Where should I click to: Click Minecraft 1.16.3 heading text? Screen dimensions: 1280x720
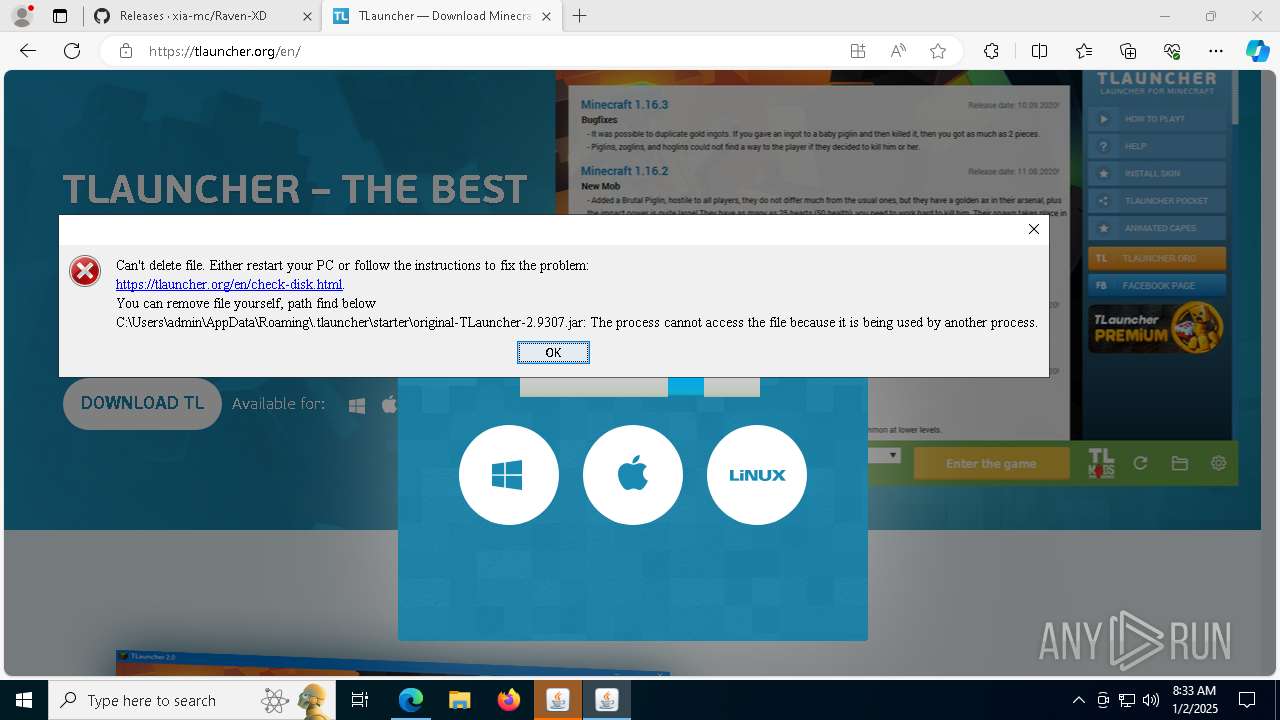click(624, 104)
